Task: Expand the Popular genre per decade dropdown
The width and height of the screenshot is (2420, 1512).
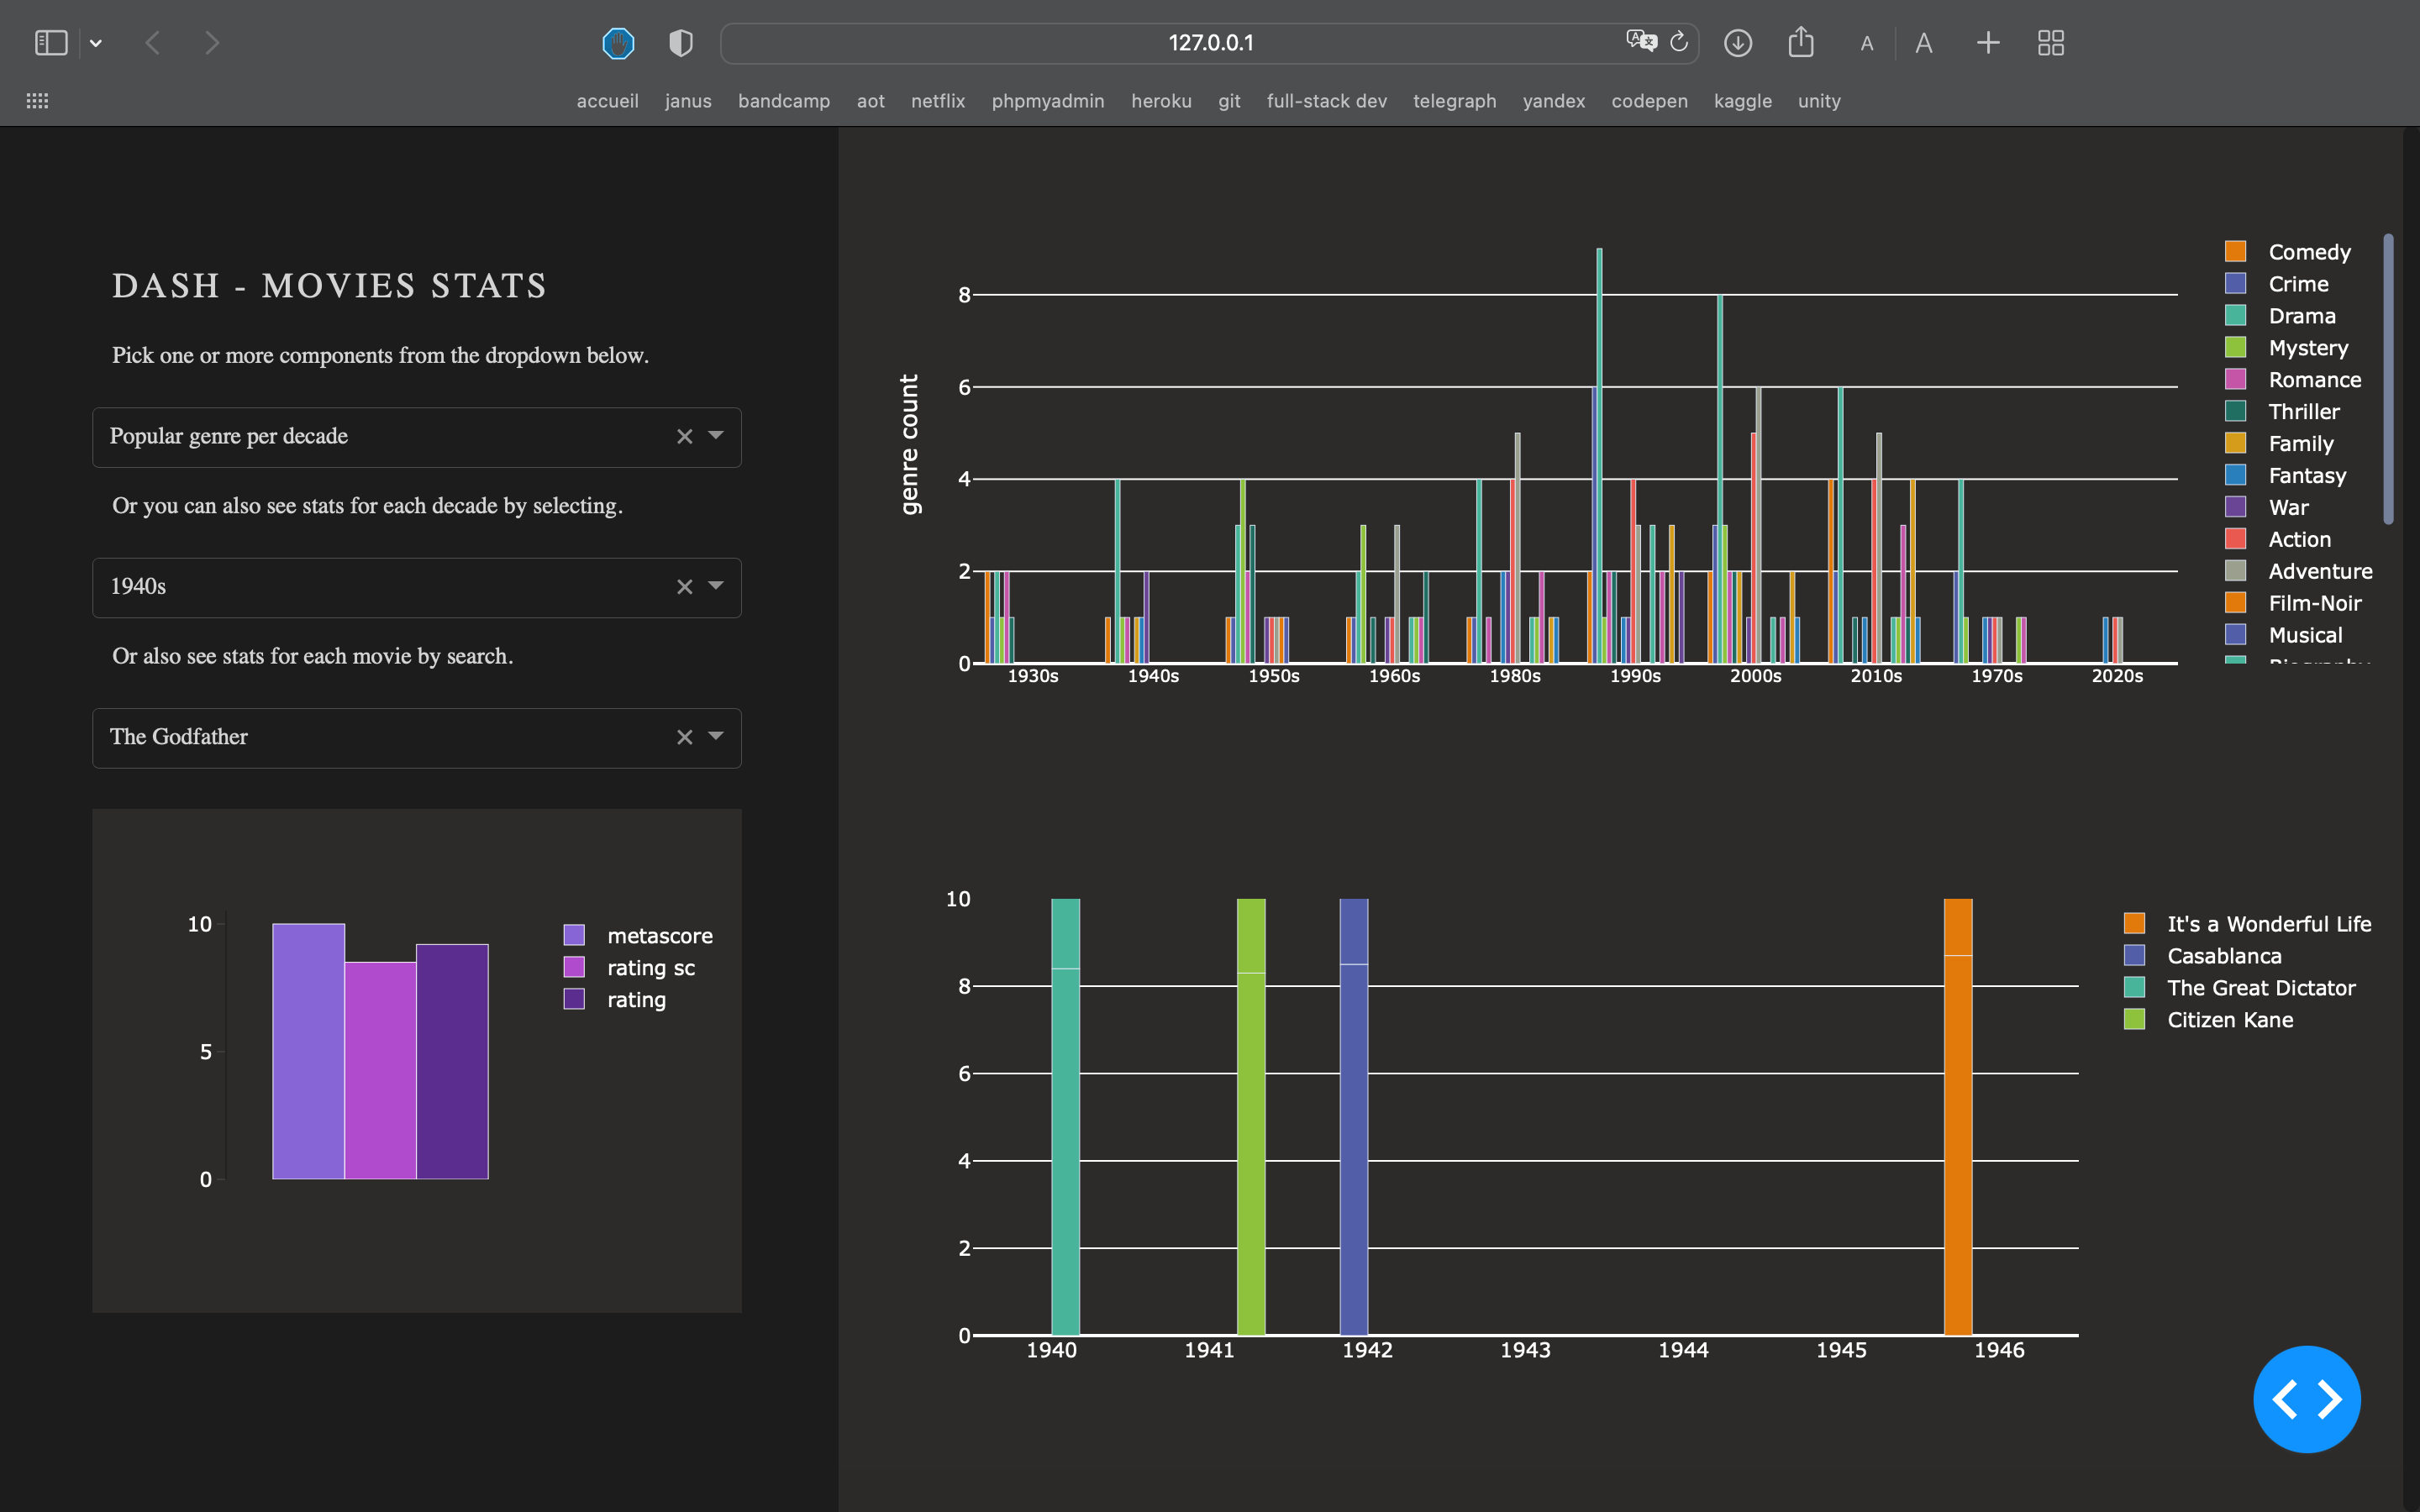Action: [x=716, y=436]
